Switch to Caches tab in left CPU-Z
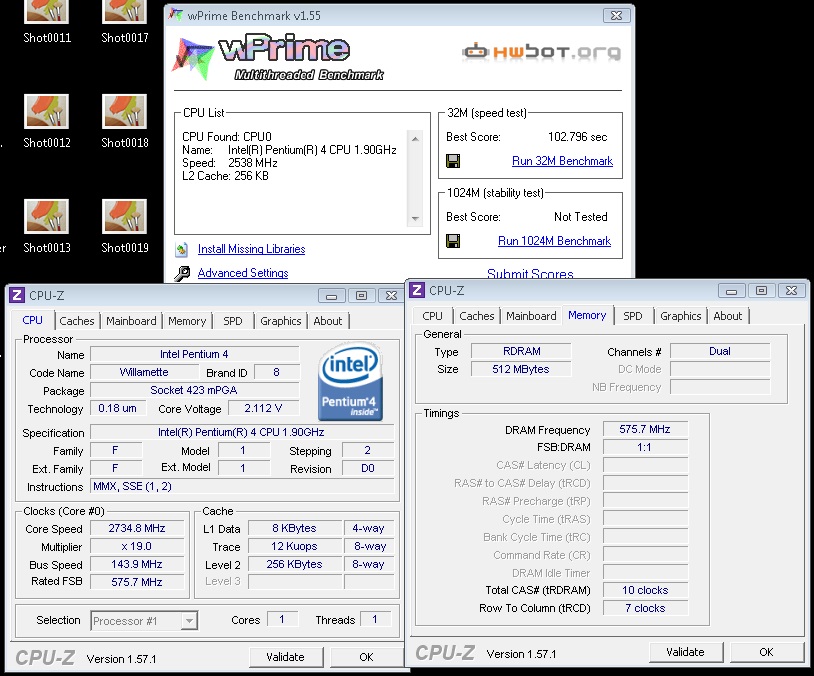The image size is (814, 676). (77, 321)
